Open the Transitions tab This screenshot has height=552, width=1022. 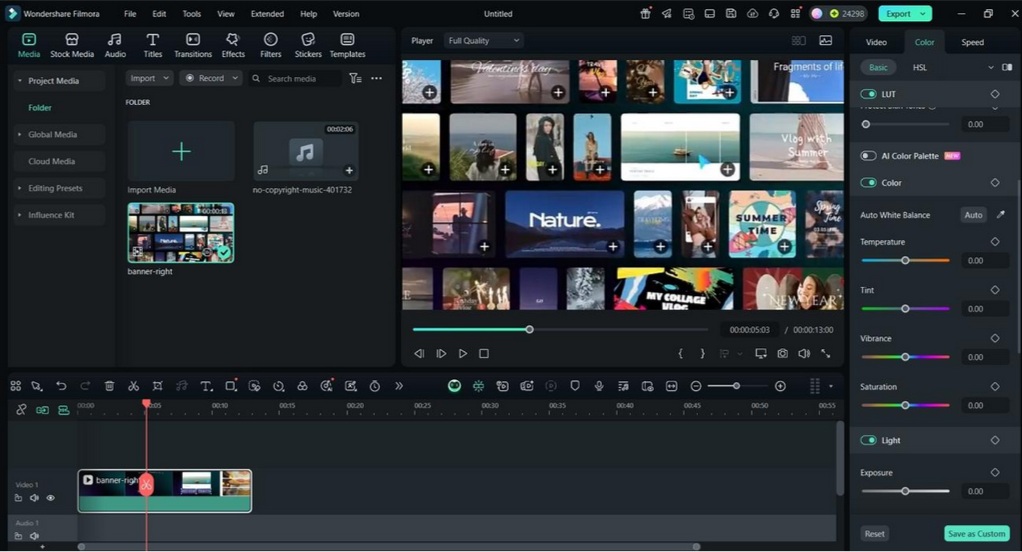(x=193, y=46)
